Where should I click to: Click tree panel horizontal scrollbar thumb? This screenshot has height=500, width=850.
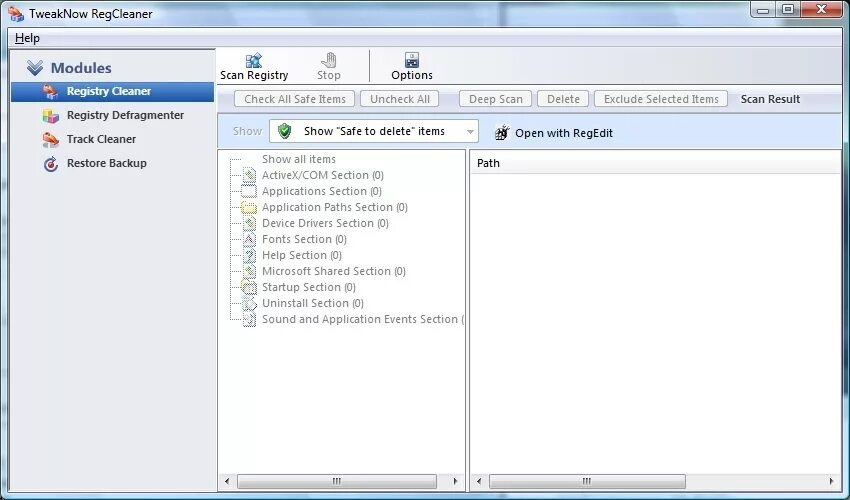coord(337,481)
